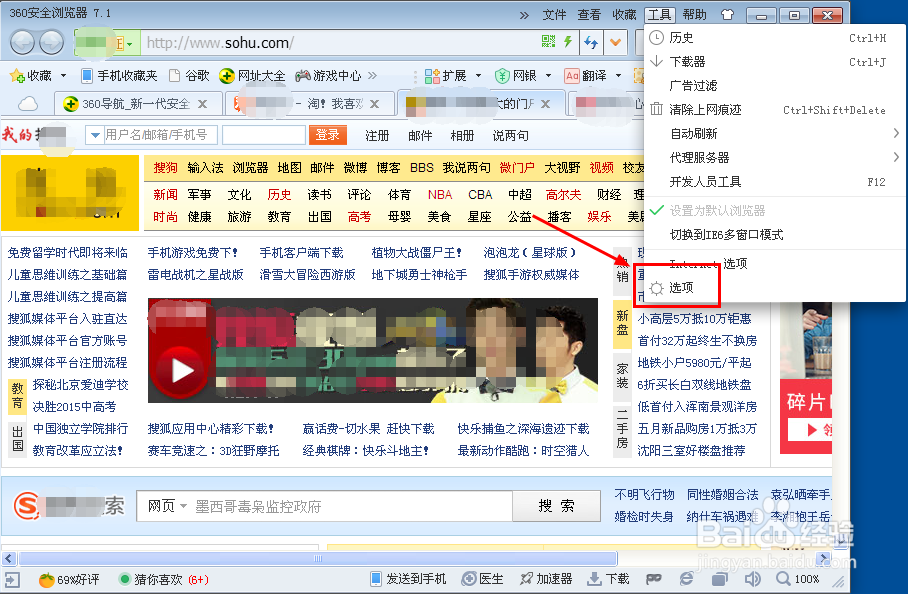Expand the 收藏 dropdown arrow
Image resolution: width=908 pixels, height=594 pixels.
(x=63, y=76)
